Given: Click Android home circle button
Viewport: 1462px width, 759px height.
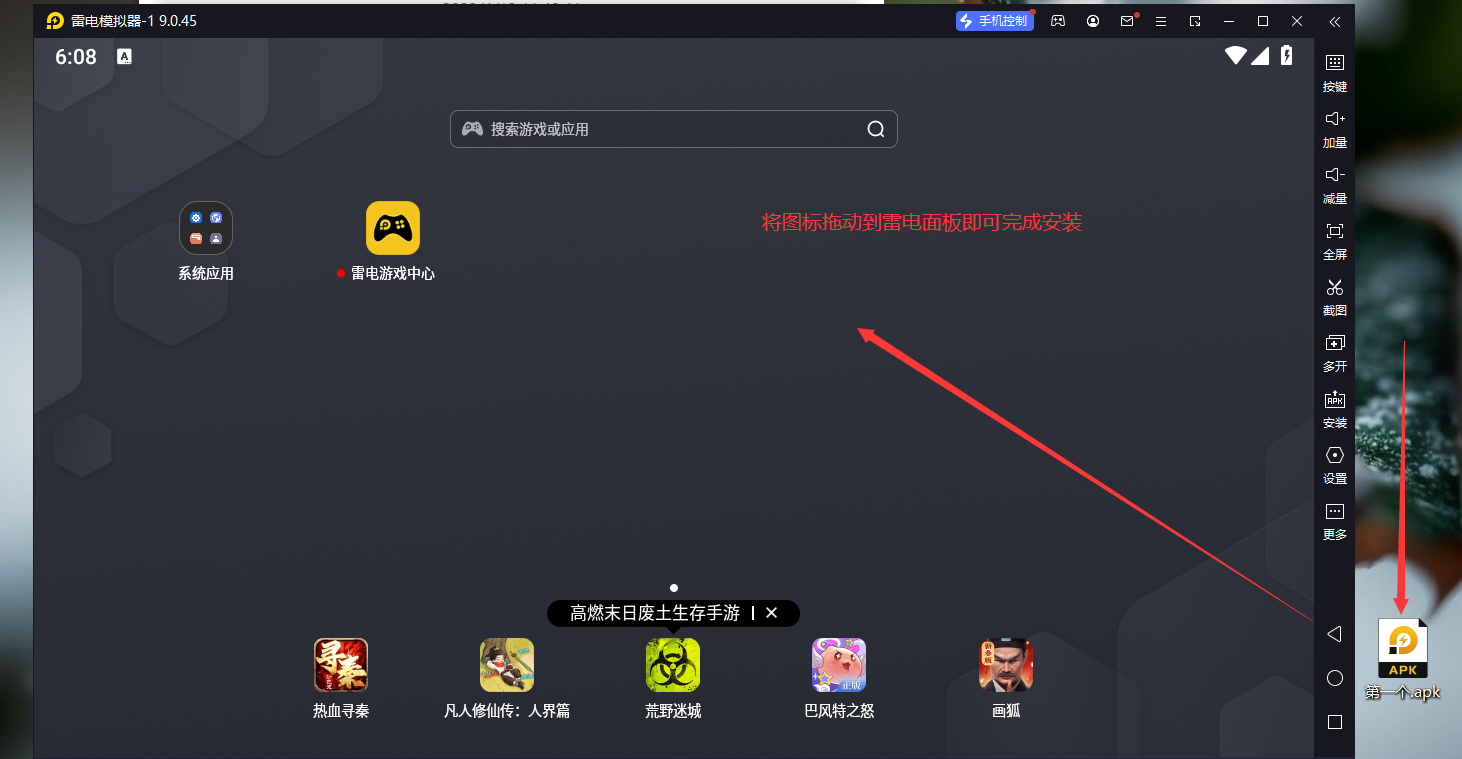Looking at the screenshot, I should (x=1334, y=678).
